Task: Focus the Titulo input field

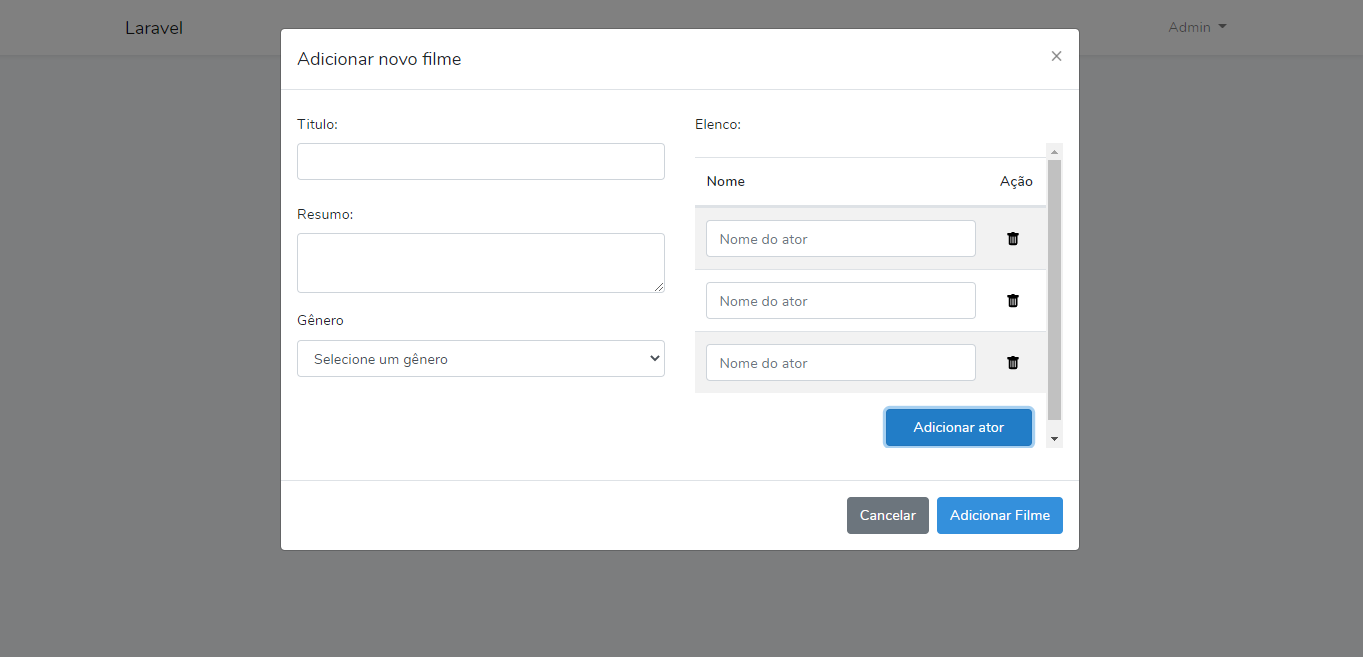Action: pos(481,161)
